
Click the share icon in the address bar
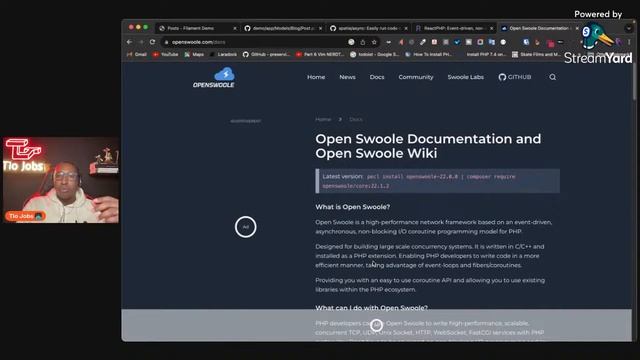[x=362, y=42]
